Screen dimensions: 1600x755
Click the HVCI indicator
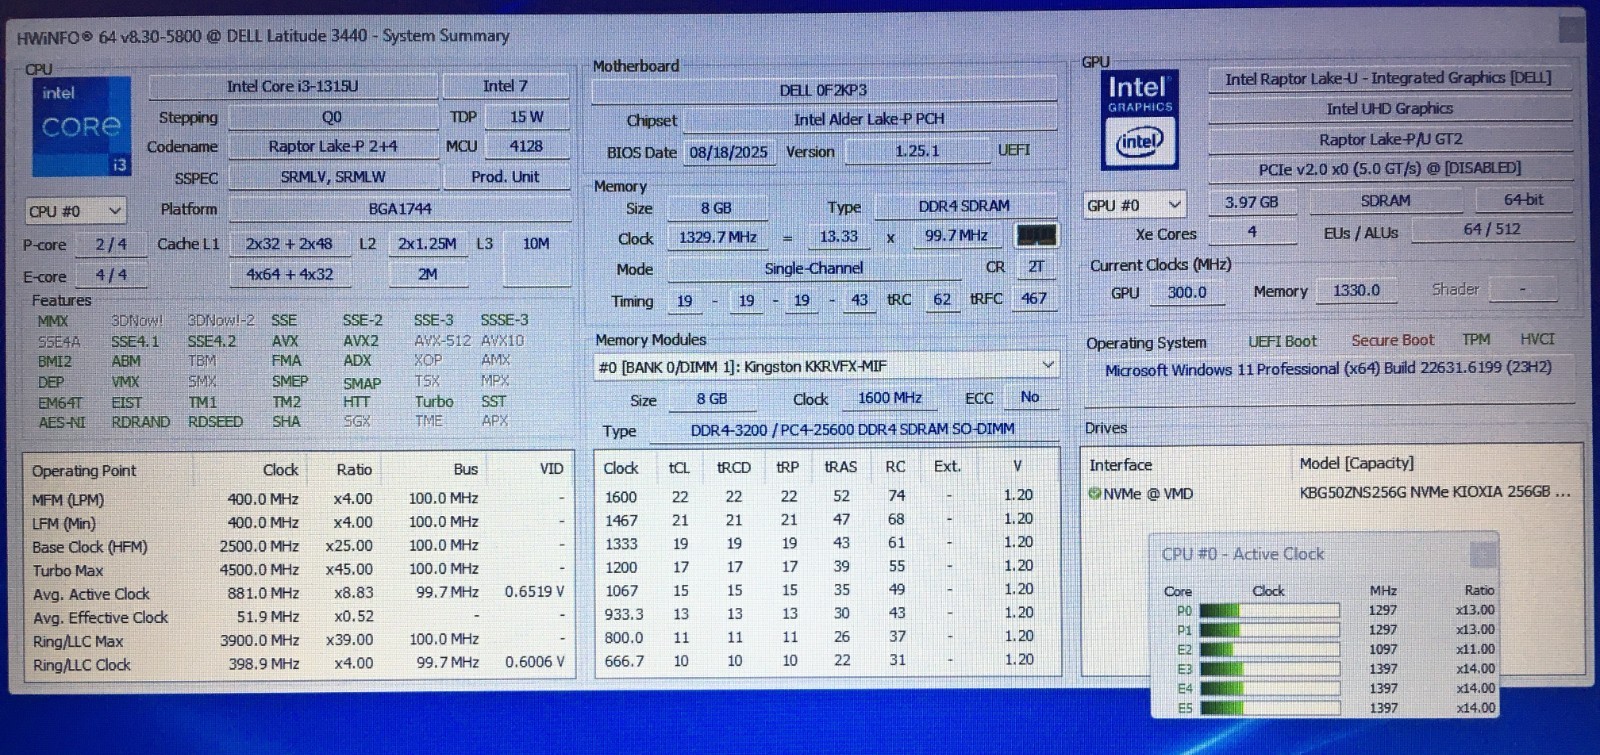tap(1537, 339)
